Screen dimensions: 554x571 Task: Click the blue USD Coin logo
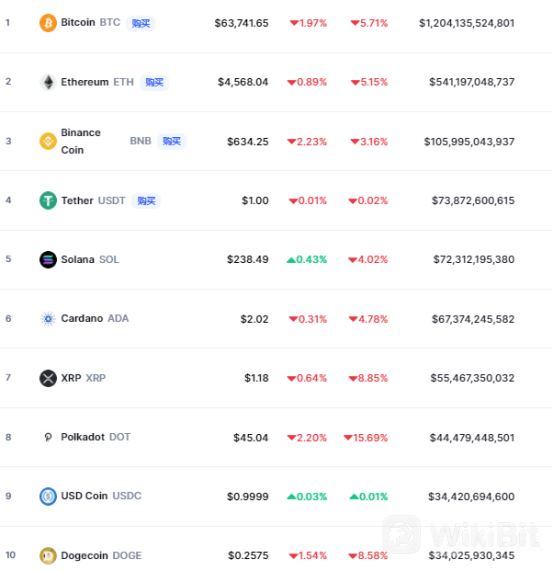pyautogui.click(x=48, y=496)
